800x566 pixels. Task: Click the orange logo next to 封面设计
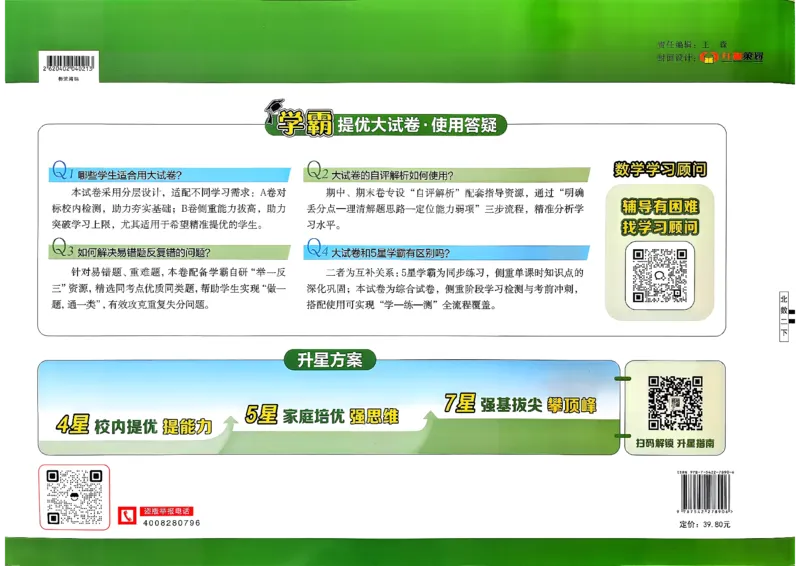[x=709, y=58]
